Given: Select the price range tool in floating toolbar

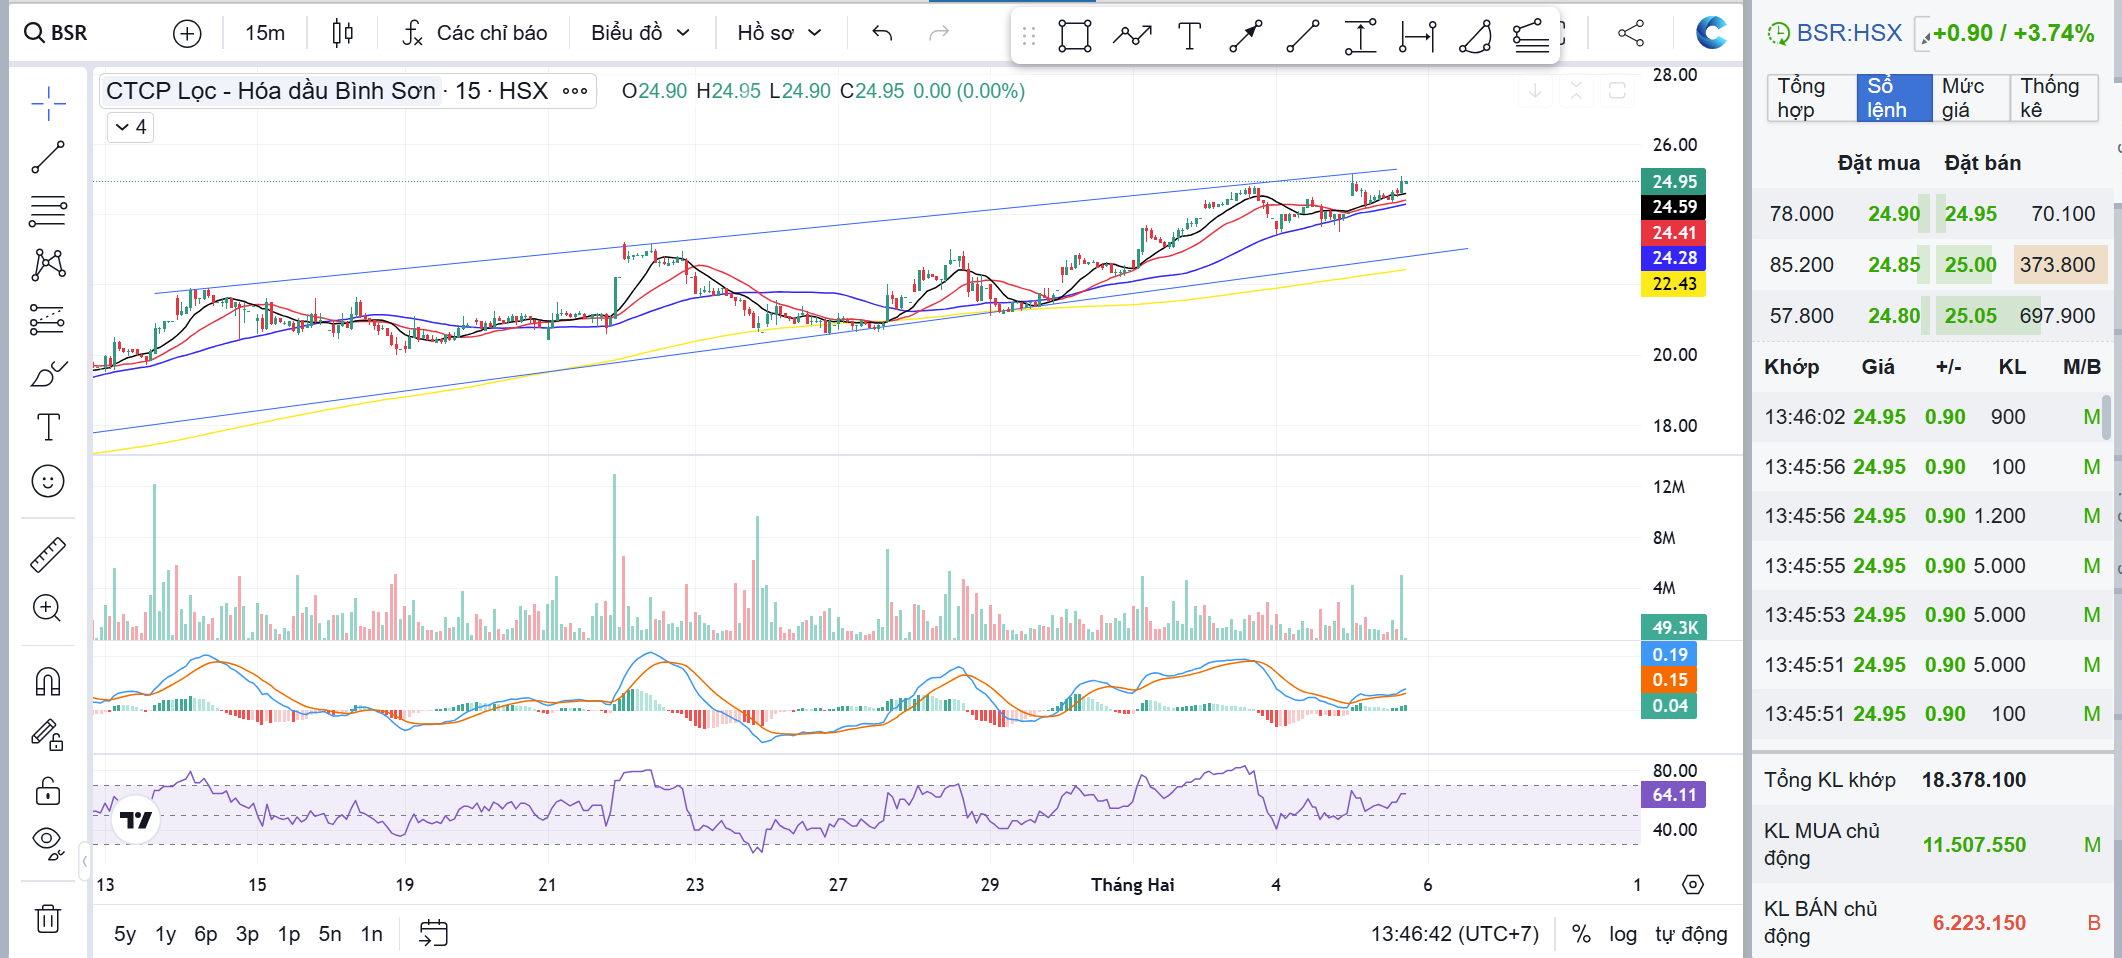Looking at the screenshot, I should (x=1360, y=36).
